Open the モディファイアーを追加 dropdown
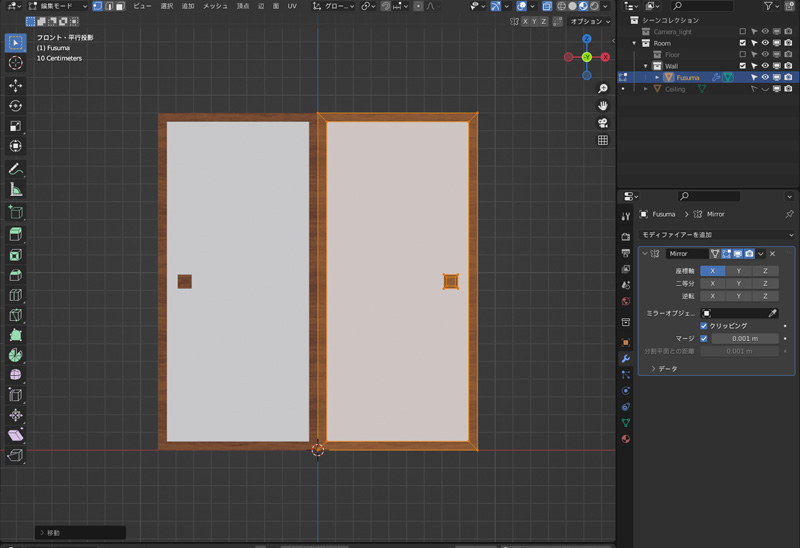This screenshot has width=800, height=548. click(x=716, y=234)
